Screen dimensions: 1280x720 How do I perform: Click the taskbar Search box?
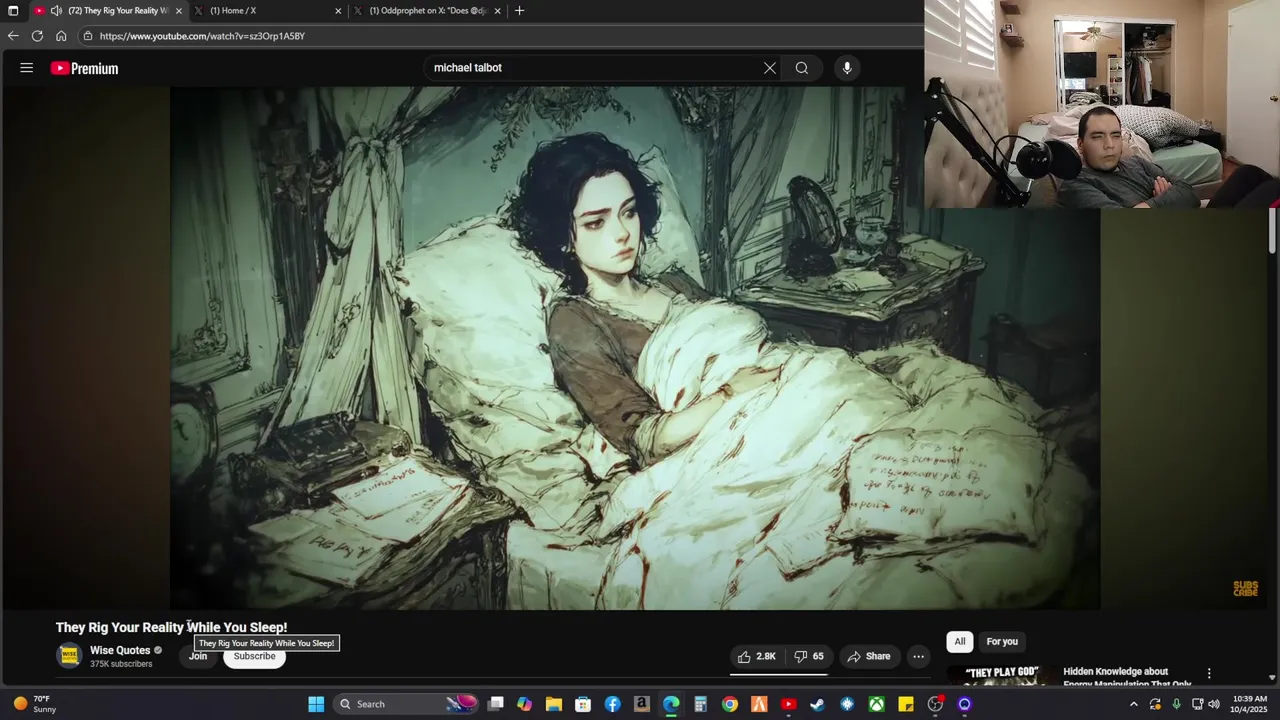tap(404, 704)
